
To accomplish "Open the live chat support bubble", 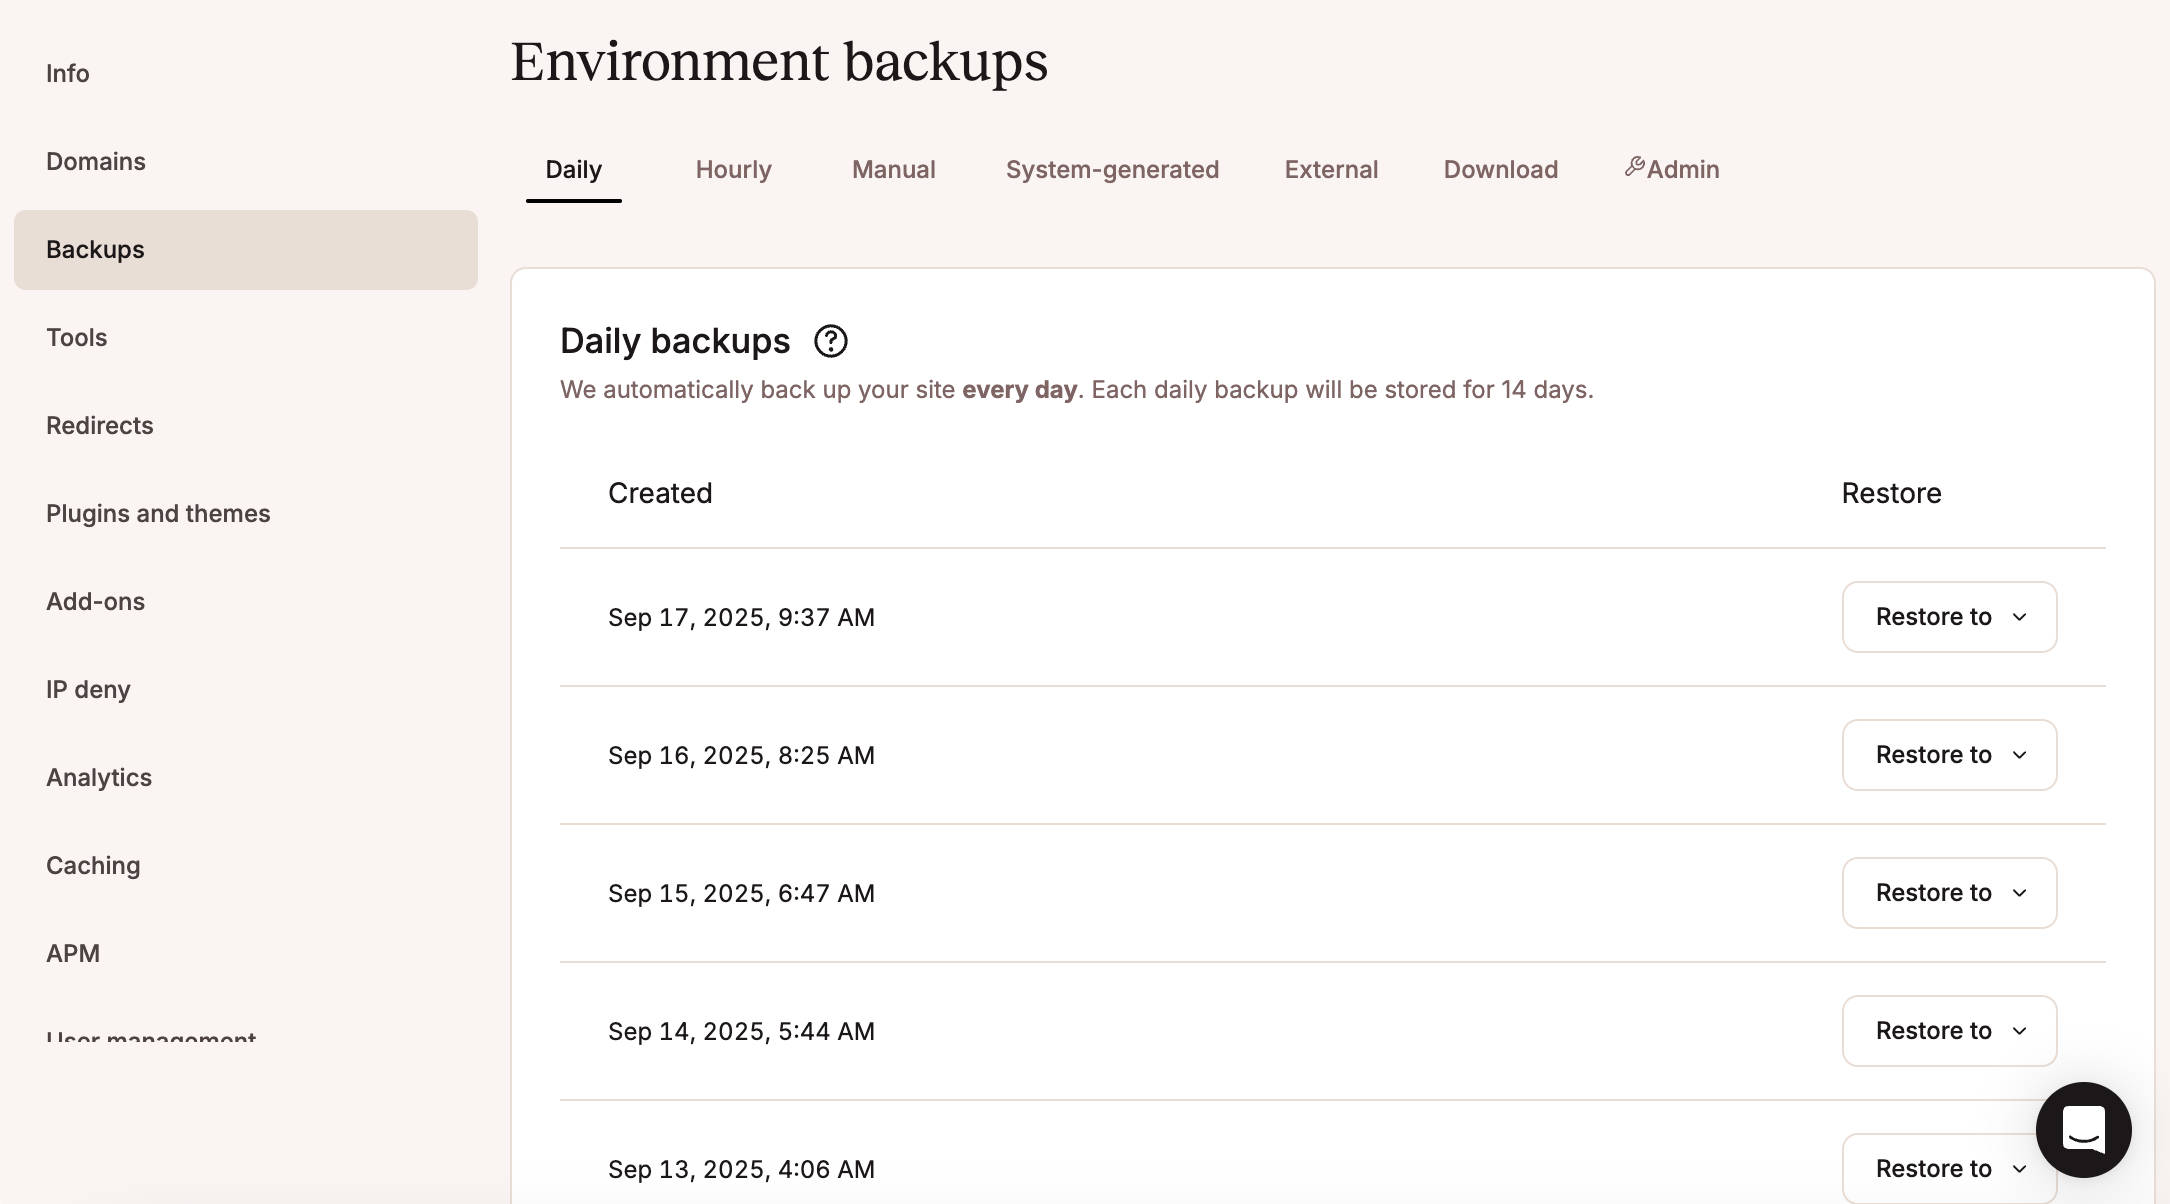I will [x=2083, y=1130].
